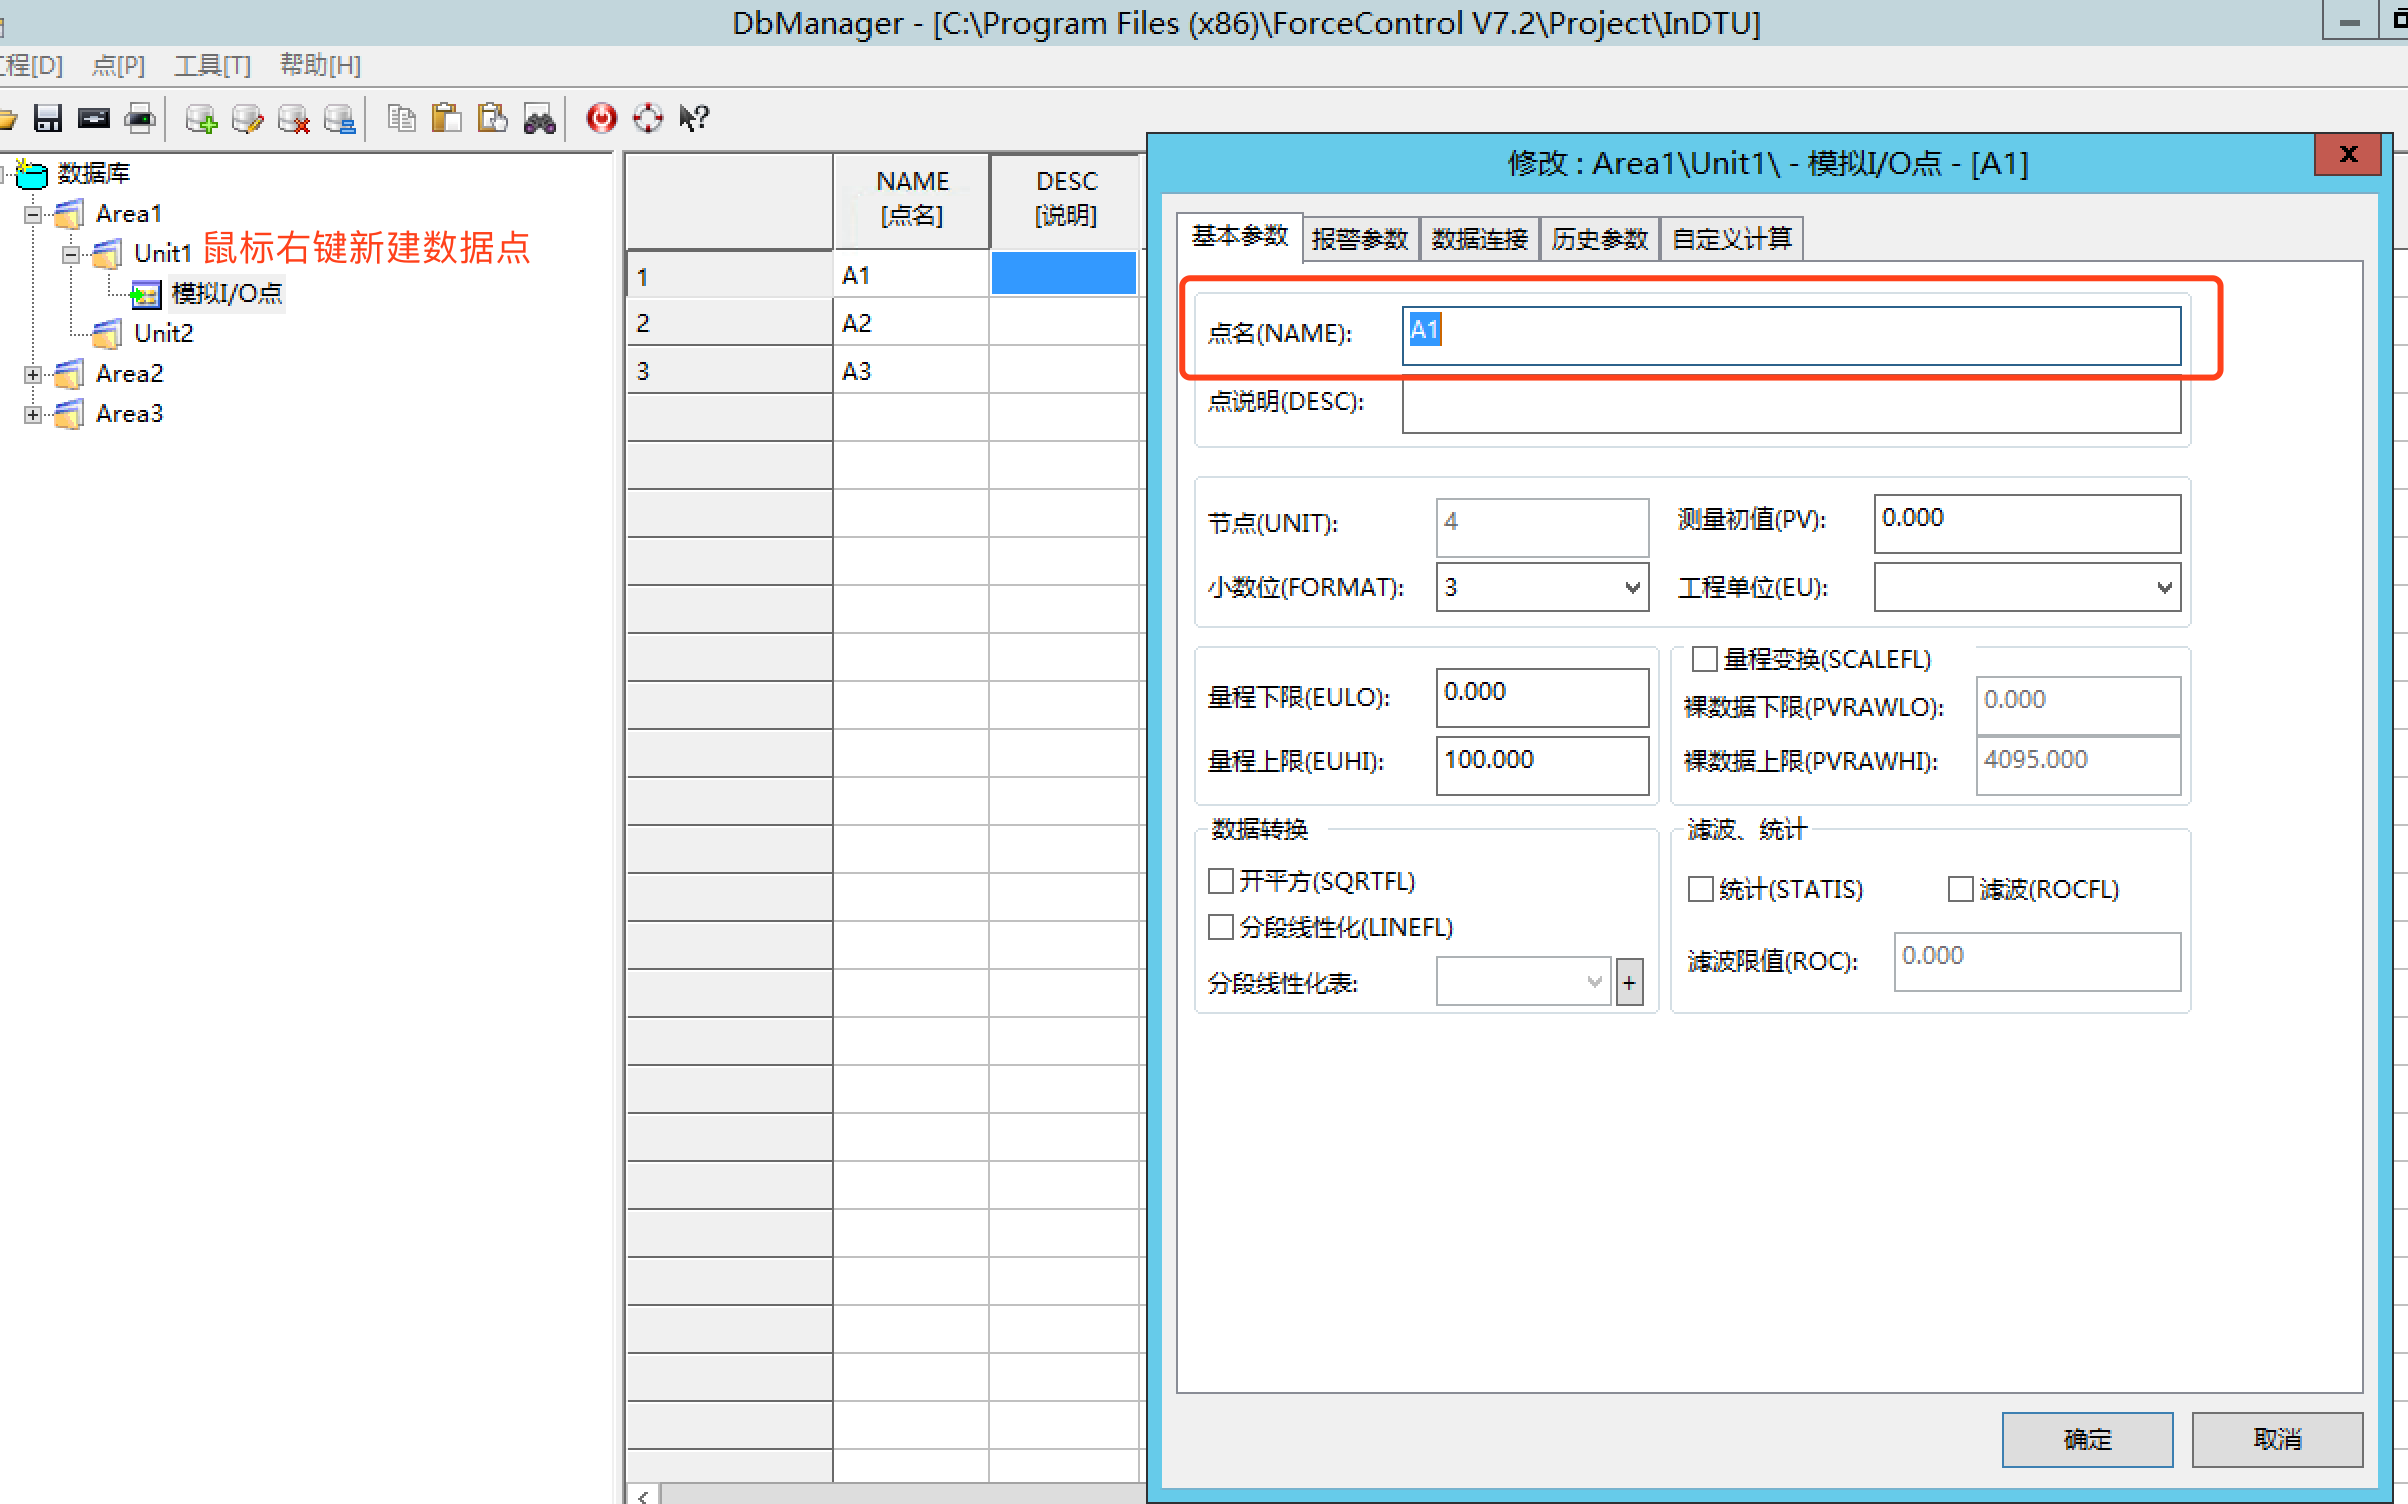Screen dimensions: 2408x1504
Task: Enable the 滤波(ROCFL) checkbox
Action: [1960, 889]
